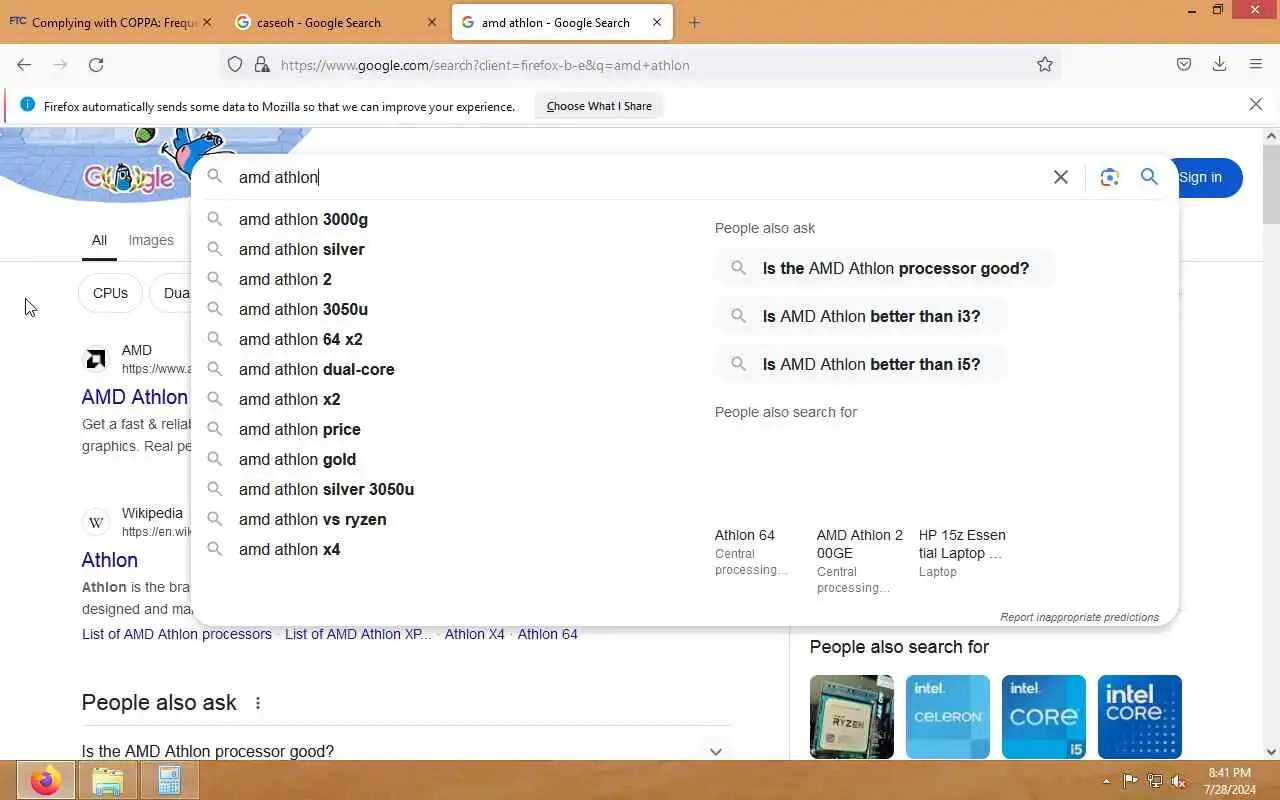Click inside the Google search input field
The width and height of the screenshot is (1280, 800).
point(640,177)
